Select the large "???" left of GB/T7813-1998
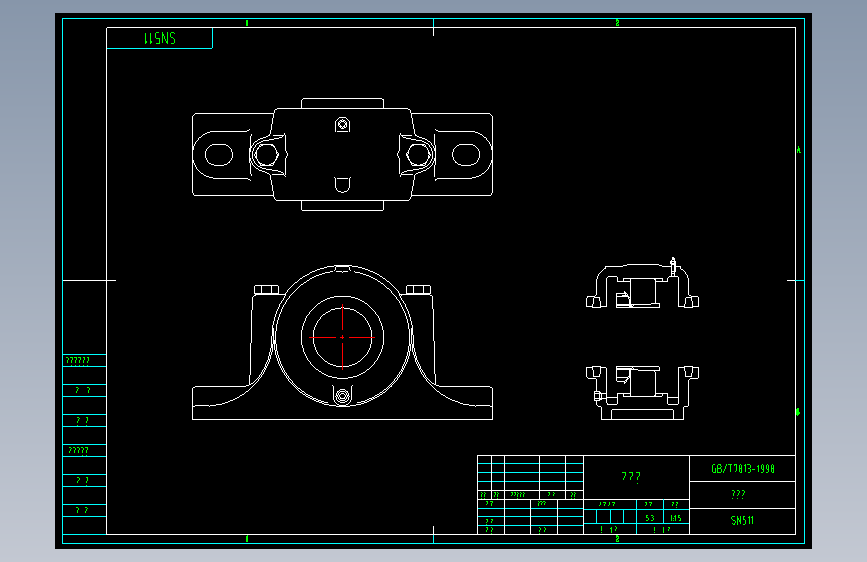Image resolution: width=867 pixels, height=562 pixels. point(631,477)
